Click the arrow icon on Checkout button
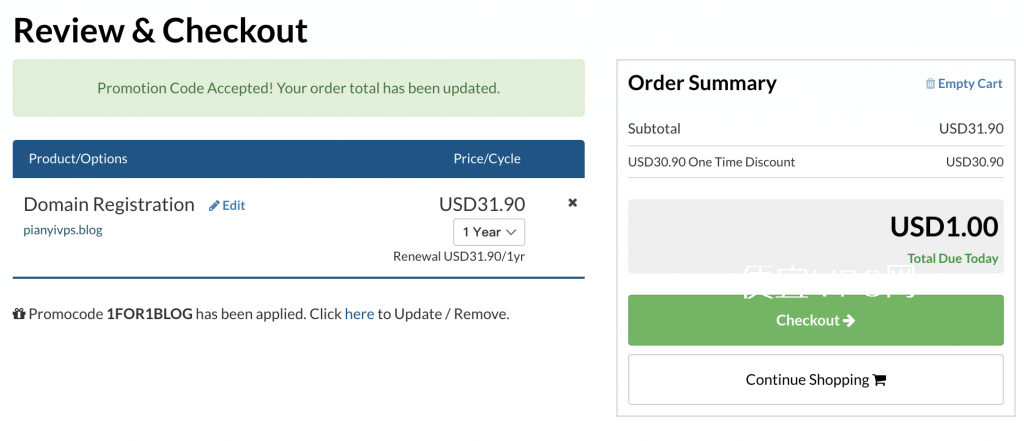1024x441 pixels. coord(849,320)
